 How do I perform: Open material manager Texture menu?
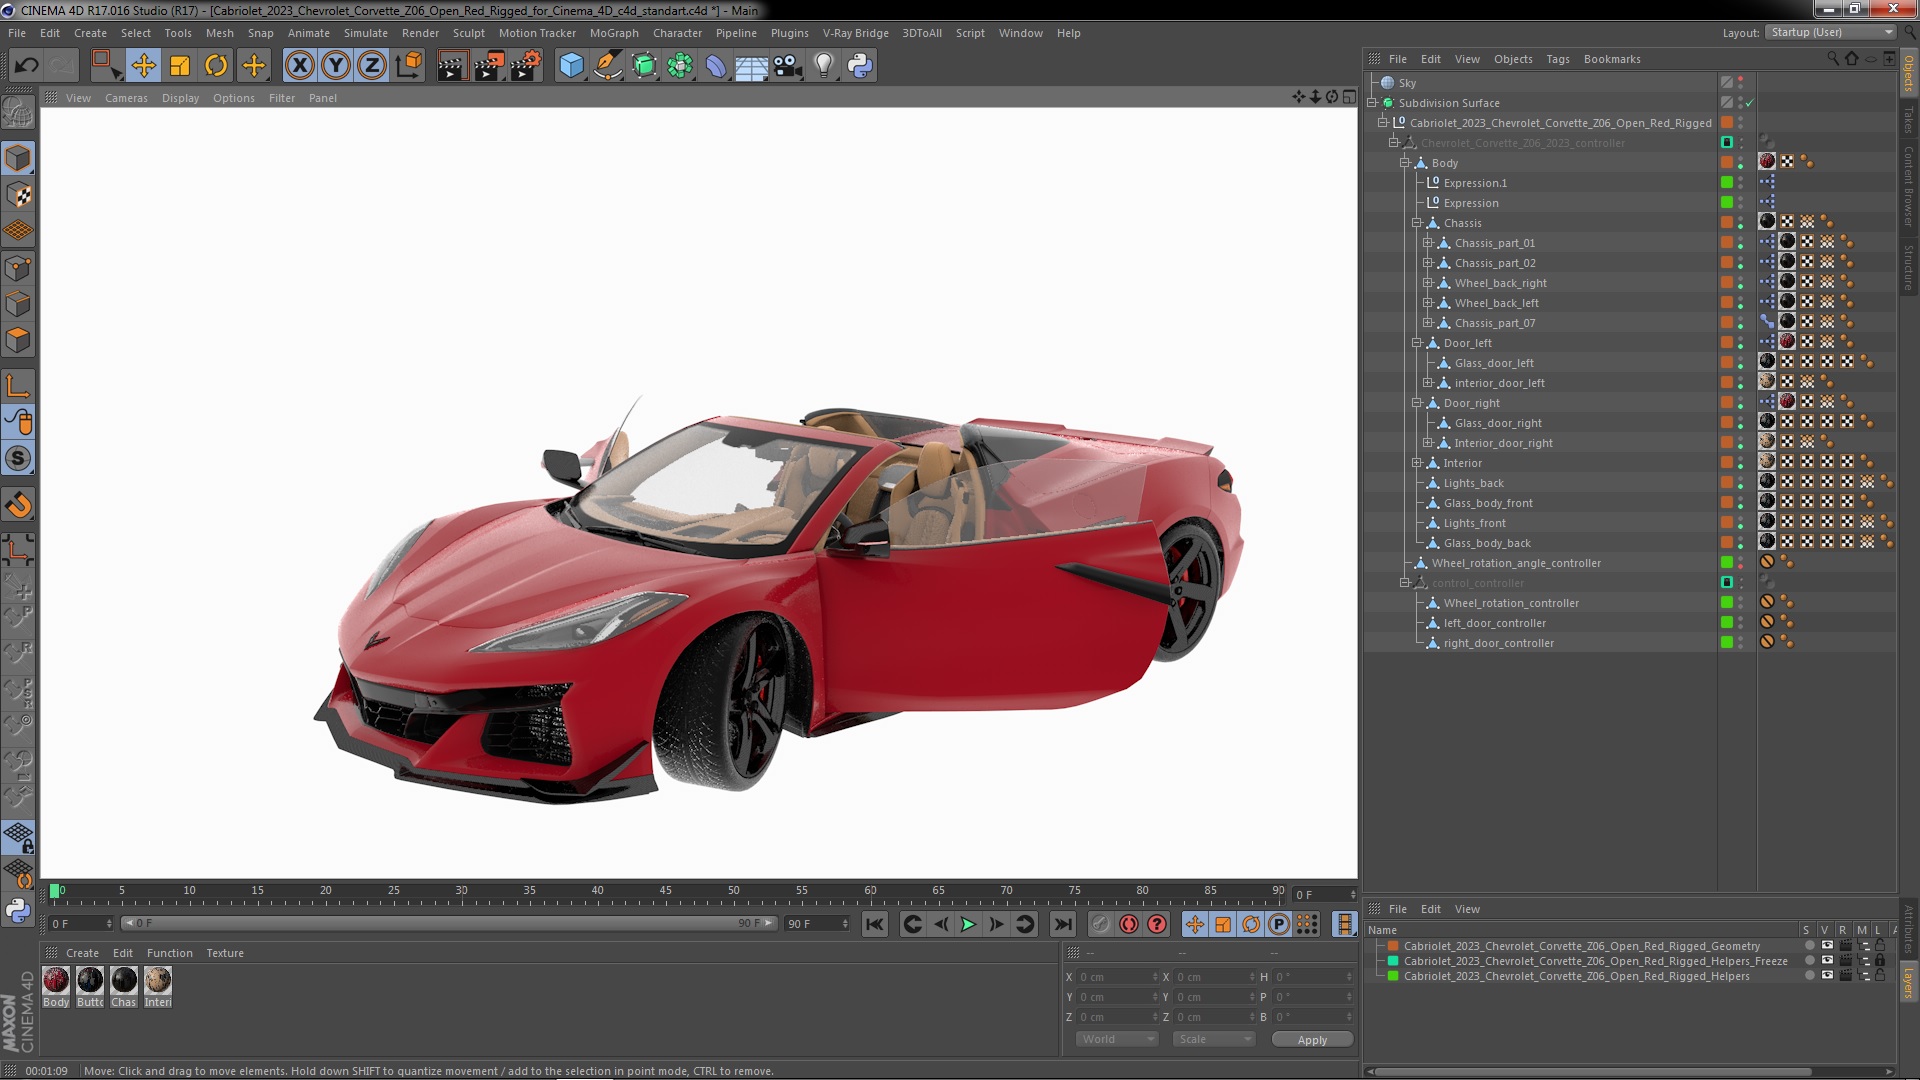click(x=225, y=953)
